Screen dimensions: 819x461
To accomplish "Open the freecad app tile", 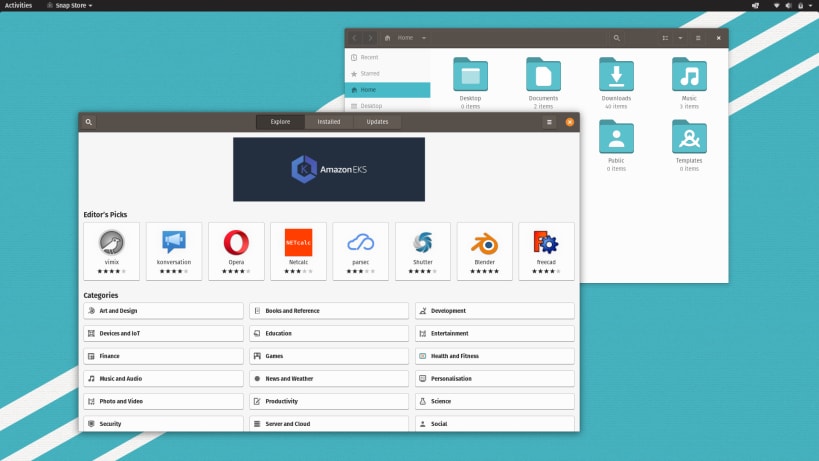I will pos(546,251).
